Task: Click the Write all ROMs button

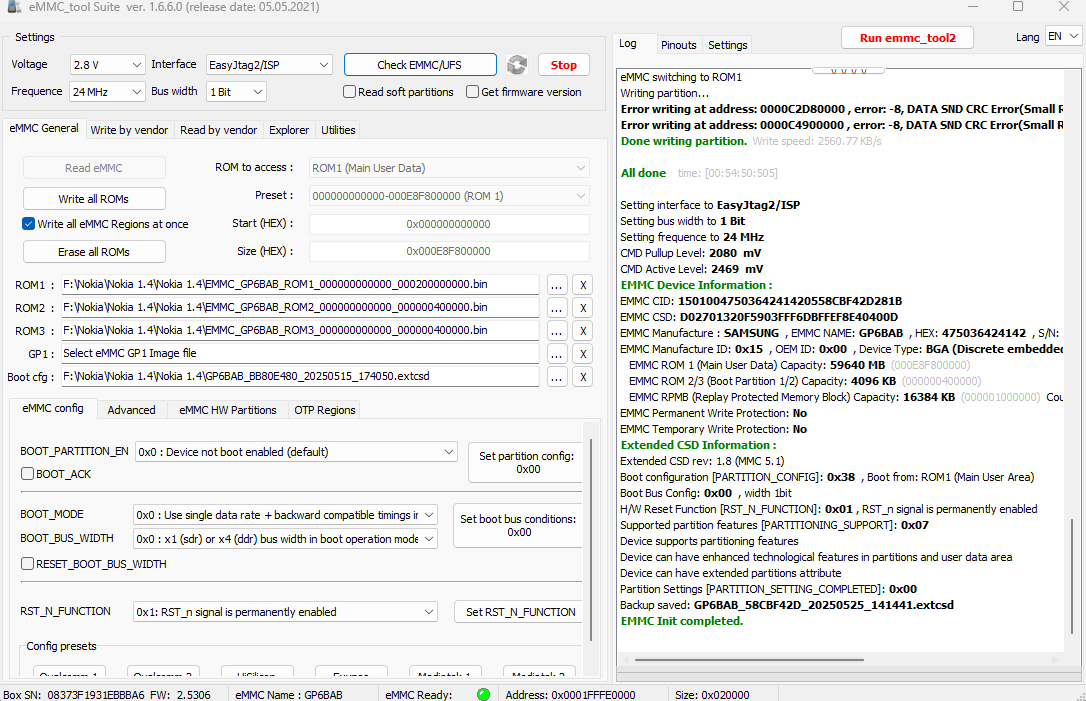Action: pyautogui.click(x=94, y=199)
